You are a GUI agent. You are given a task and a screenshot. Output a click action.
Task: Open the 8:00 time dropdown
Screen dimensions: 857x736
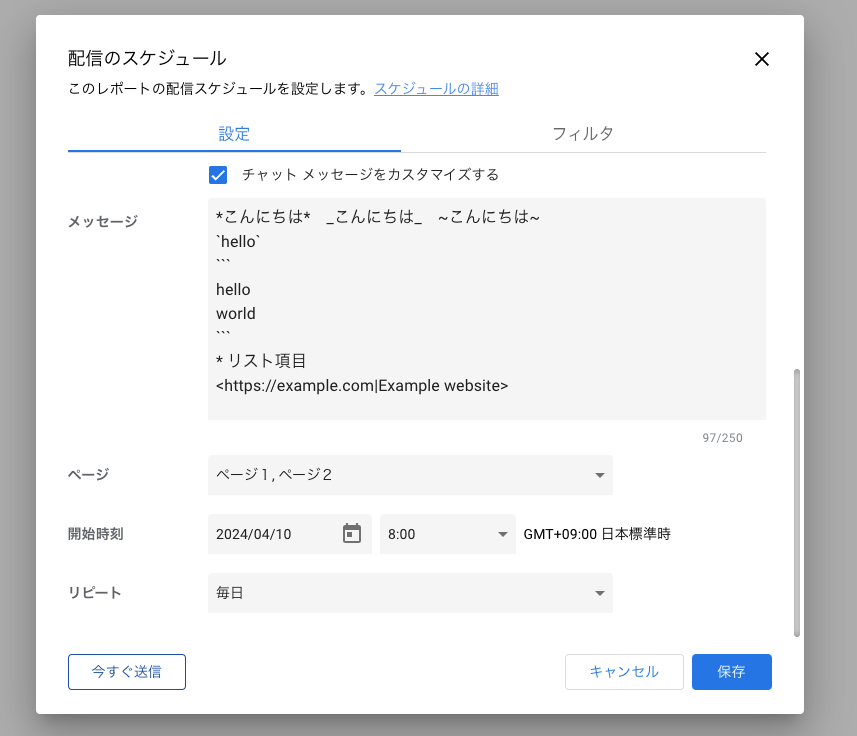point(447,534)
